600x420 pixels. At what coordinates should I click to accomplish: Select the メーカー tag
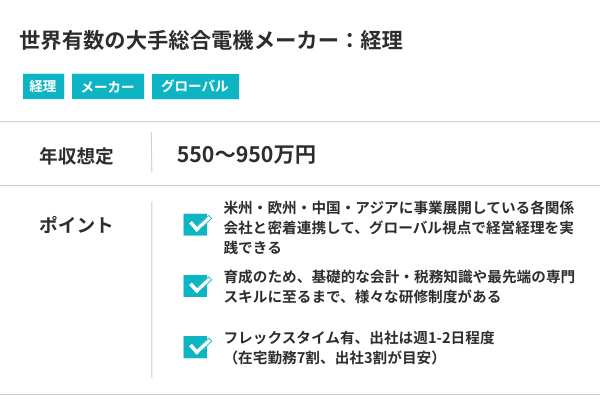[x=107, y=87]
